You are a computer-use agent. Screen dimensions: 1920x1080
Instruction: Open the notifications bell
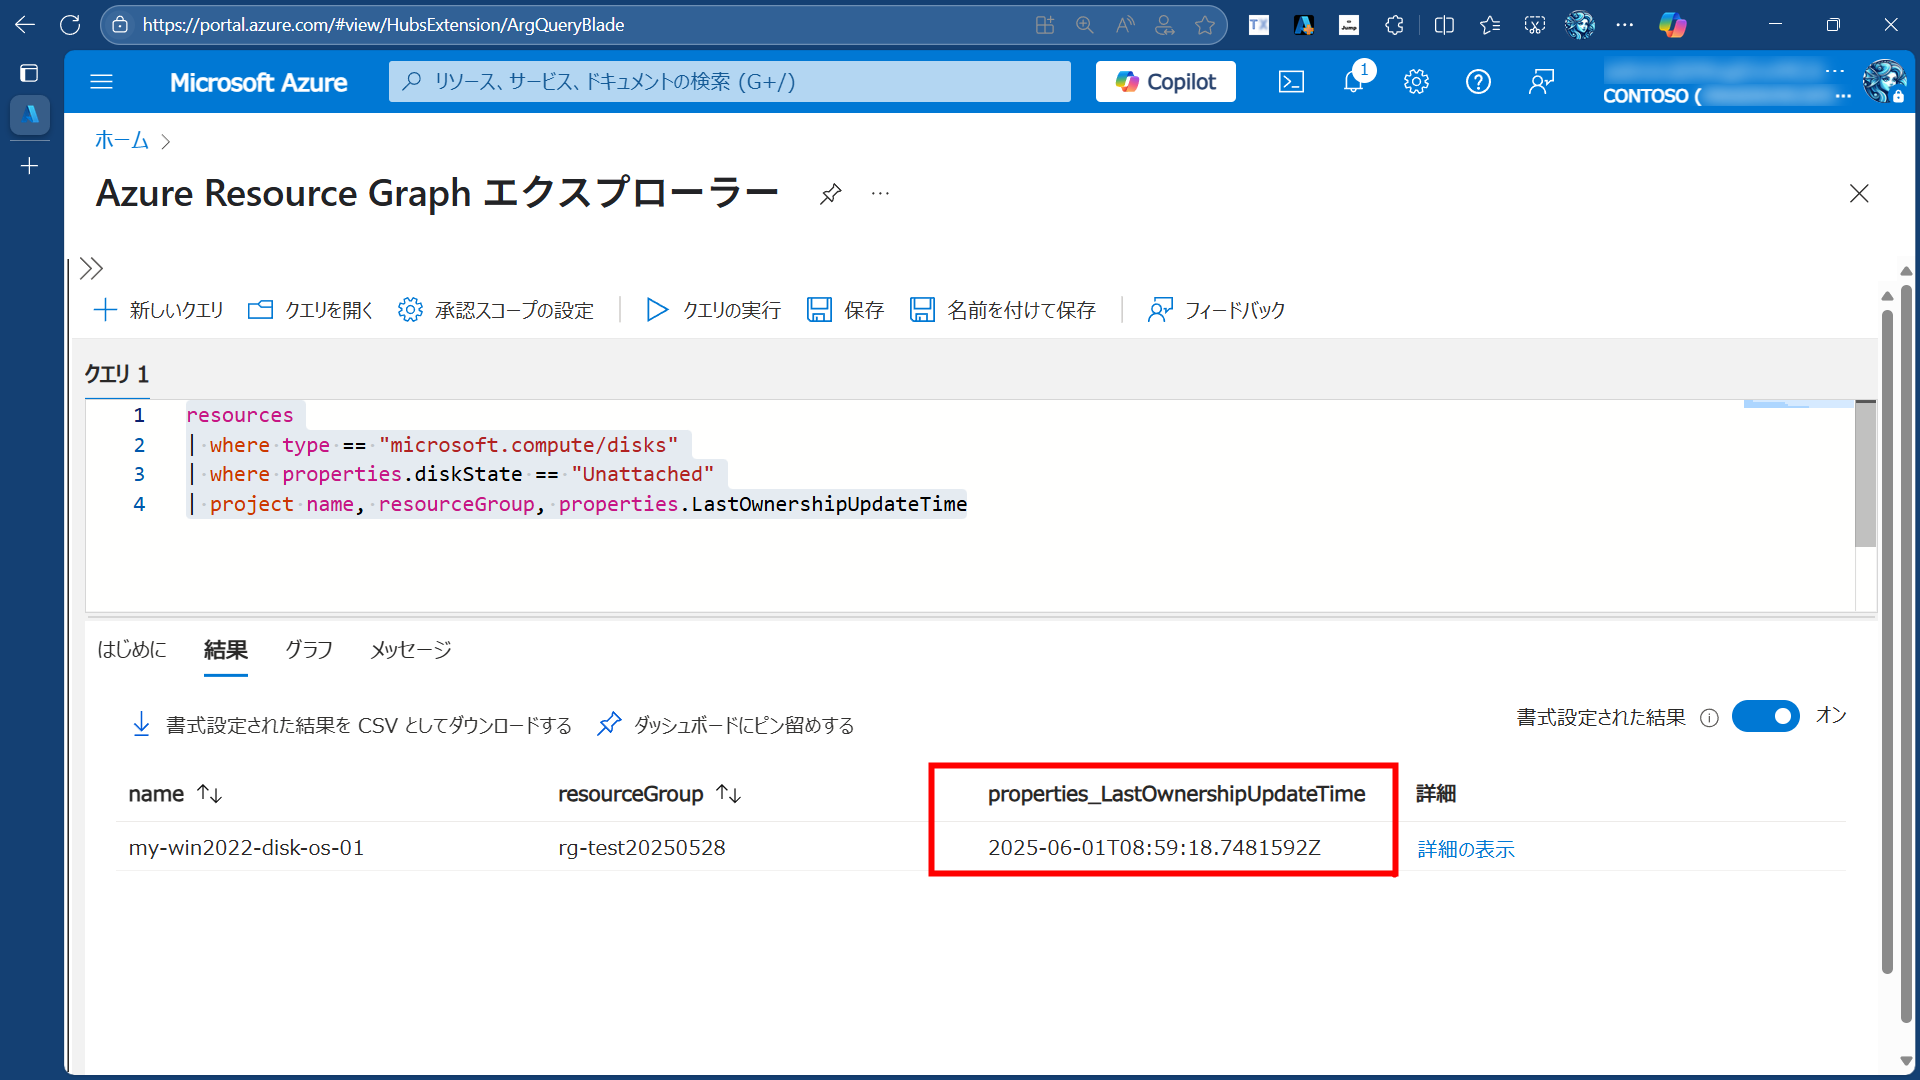point(1354,82)
